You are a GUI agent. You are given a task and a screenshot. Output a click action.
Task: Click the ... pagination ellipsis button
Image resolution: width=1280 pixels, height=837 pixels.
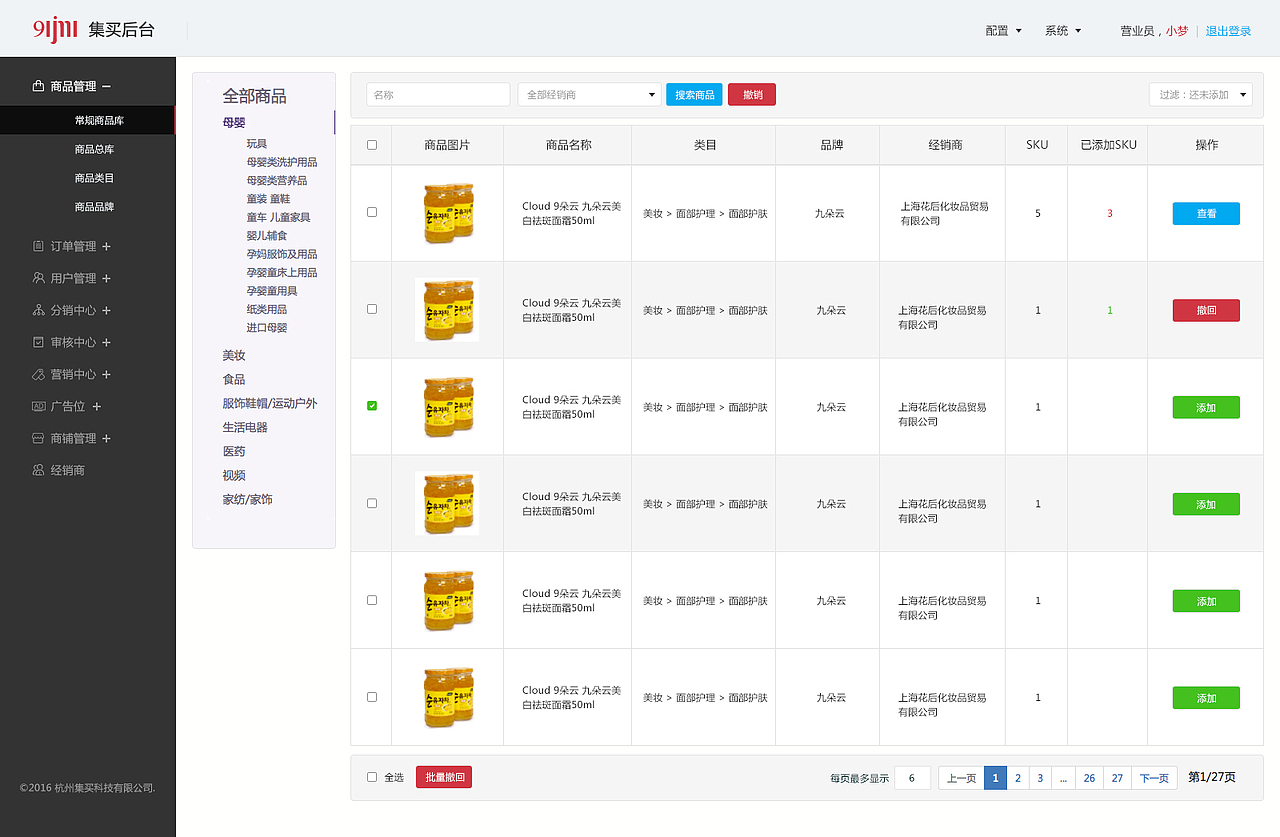(x=1064, y=777)
